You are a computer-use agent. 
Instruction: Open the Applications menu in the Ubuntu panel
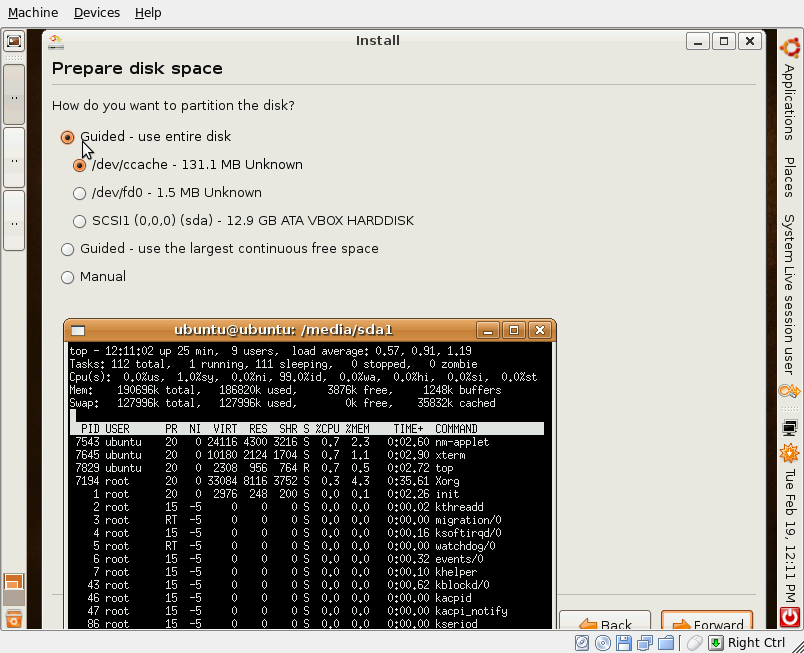click(789, 102)
